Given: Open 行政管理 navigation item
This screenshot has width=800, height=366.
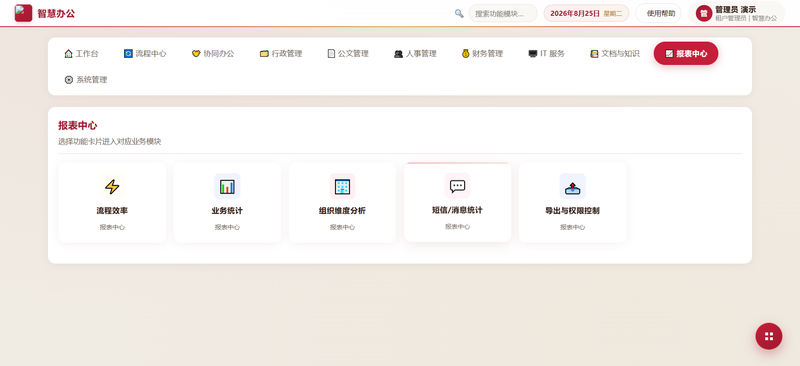Looking at the screenshot, I should pos(281,54).
